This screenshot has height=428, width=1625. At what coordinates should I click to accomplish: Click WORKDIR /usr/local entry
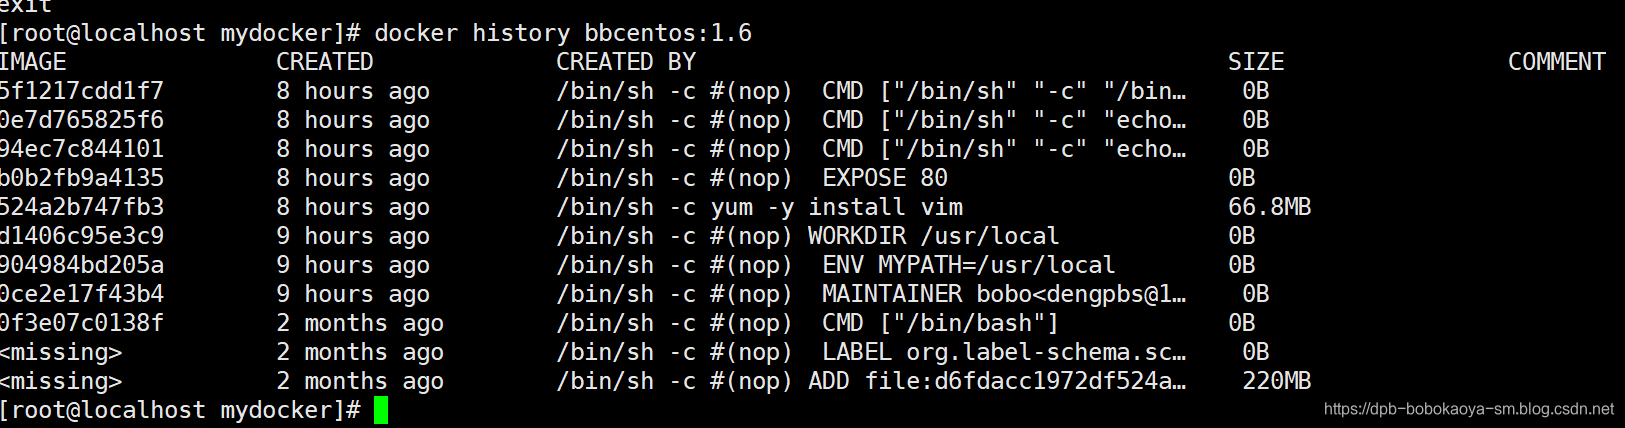pos(934,236)
